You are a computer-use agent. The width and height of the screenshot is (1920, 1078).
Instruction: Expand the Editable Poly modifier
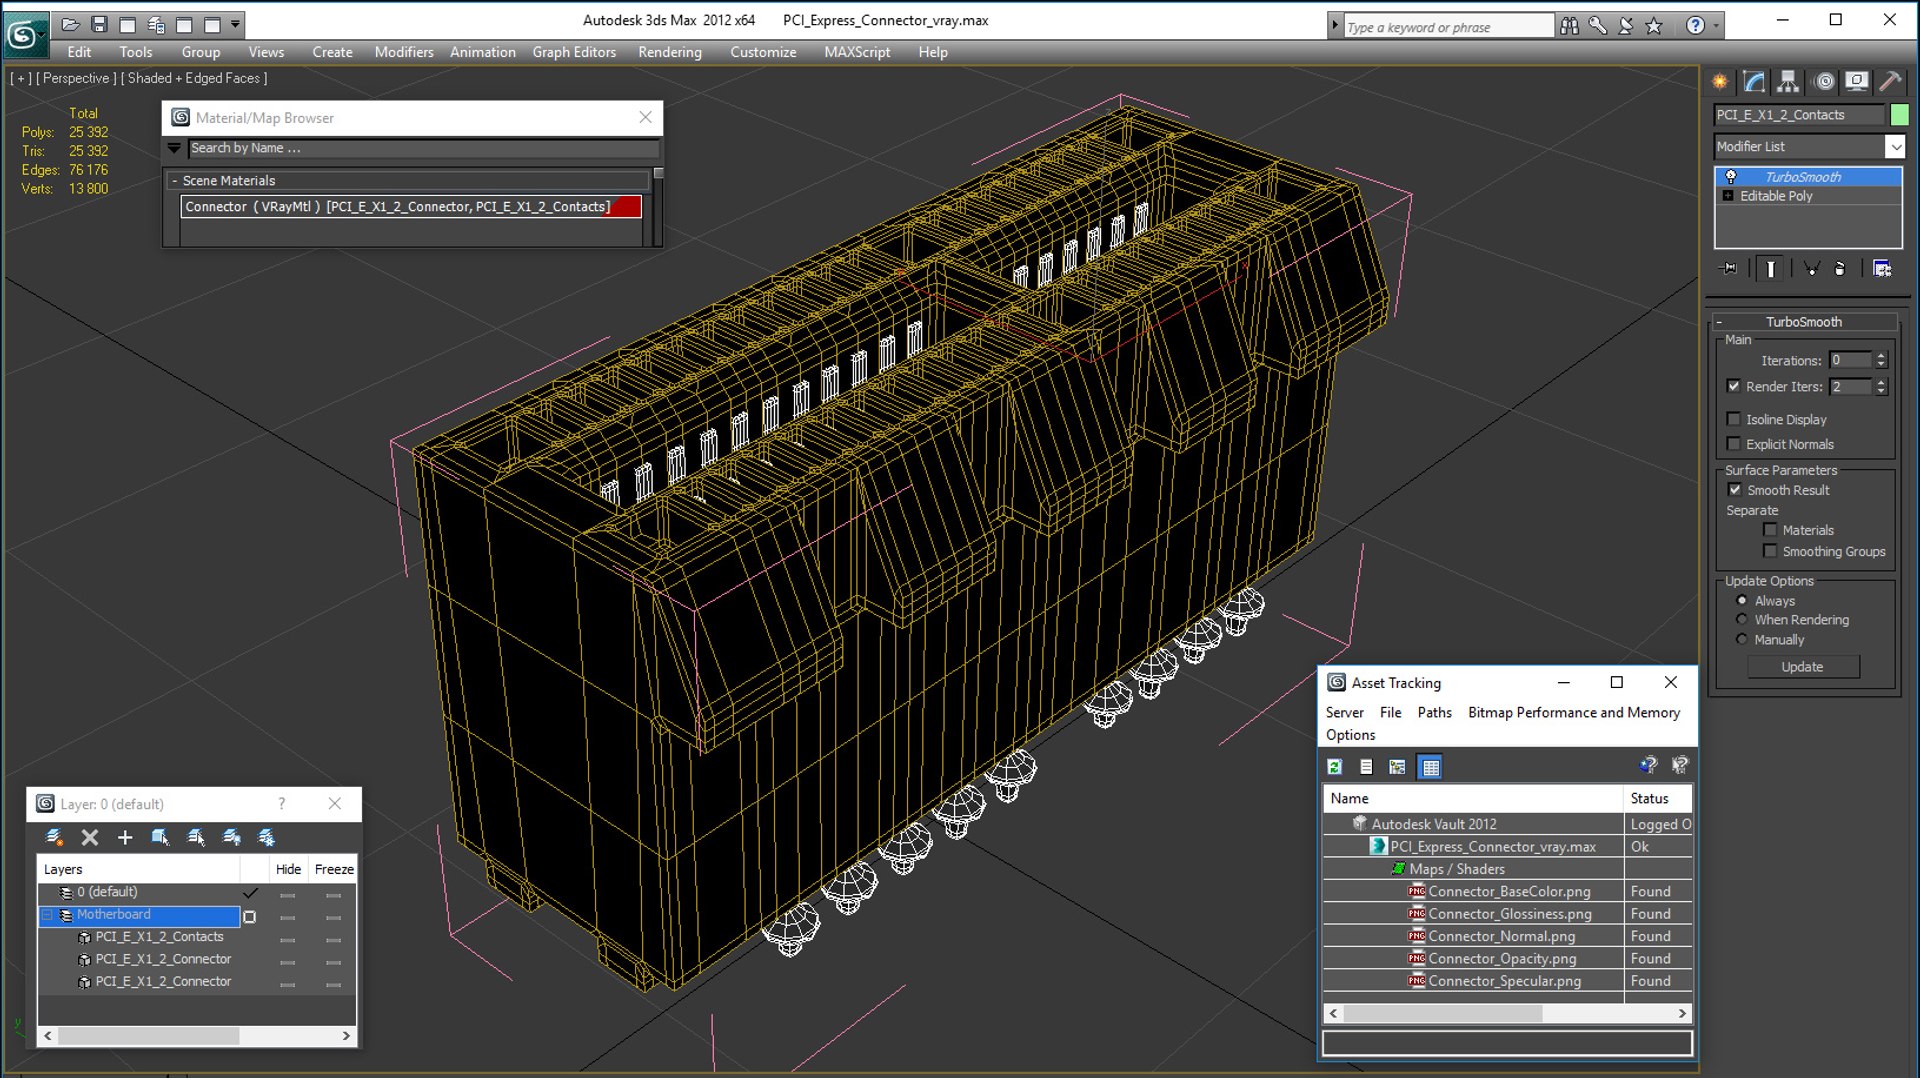coord(1728,196)
